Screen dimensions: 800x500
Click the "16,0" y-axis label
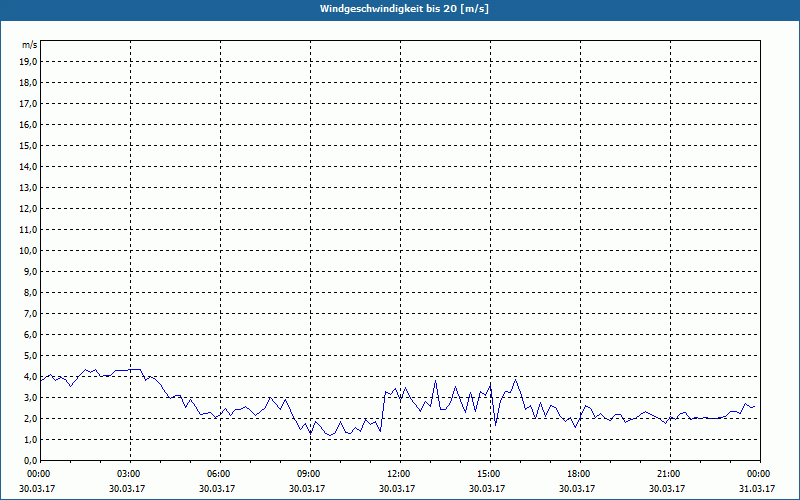(28, 124)
